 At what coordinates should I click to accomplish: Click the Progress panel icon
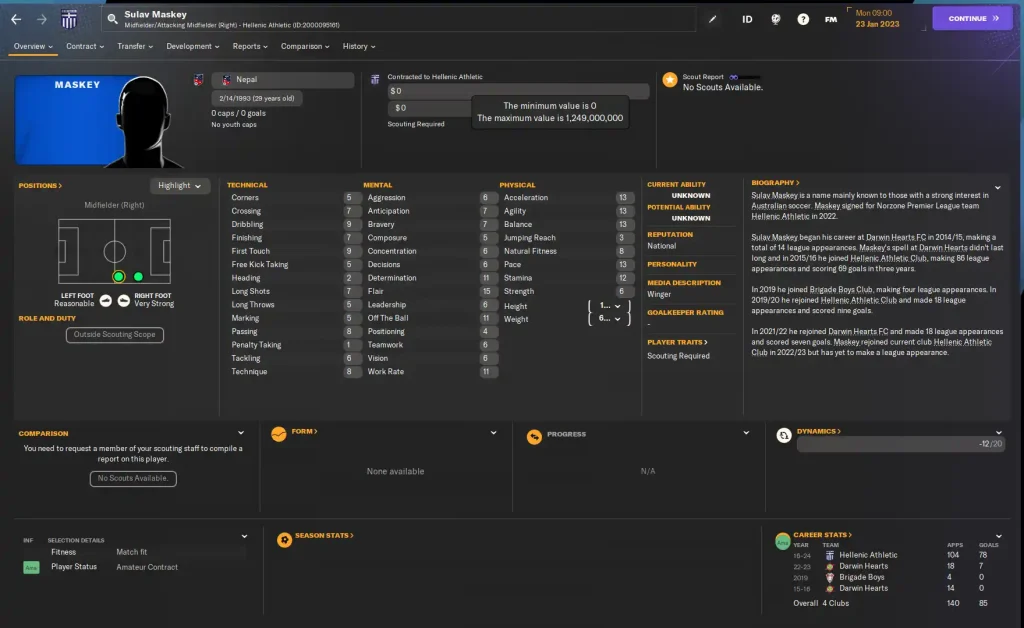[x=534, y=437]
